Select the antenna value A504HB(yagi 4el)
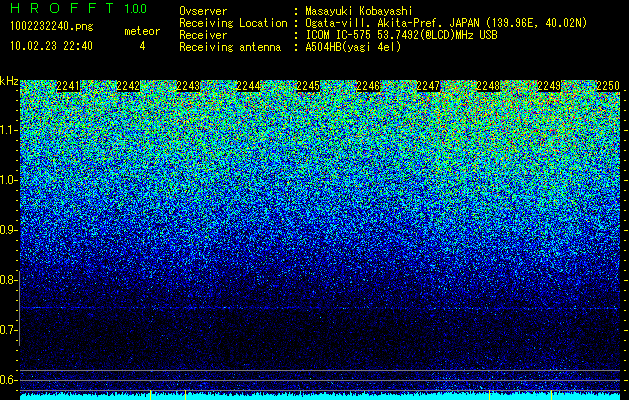This screenshot has height=400, width=629. coord(353,47)
